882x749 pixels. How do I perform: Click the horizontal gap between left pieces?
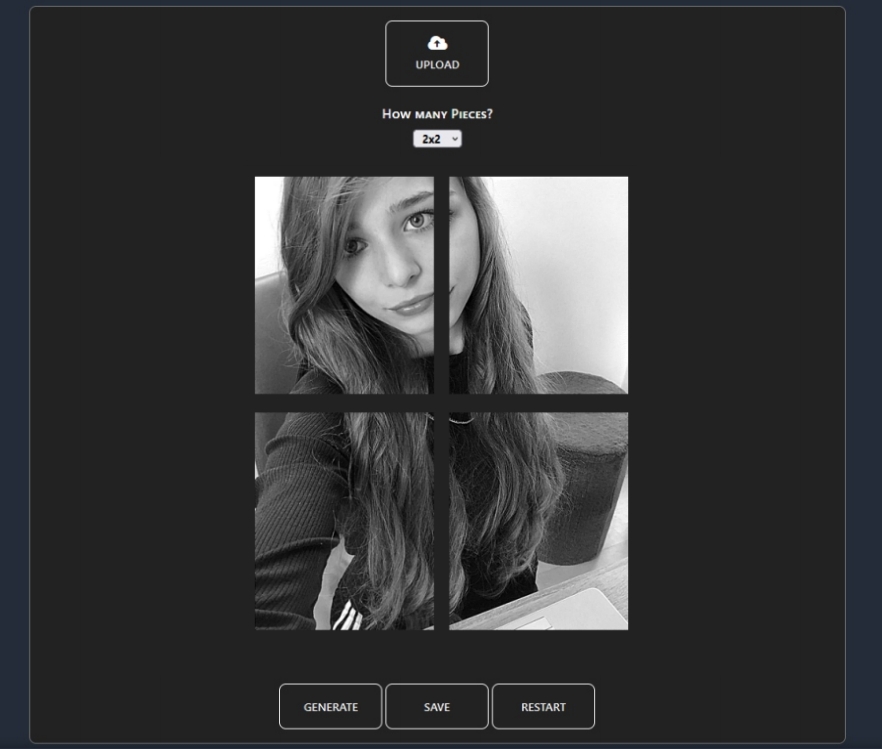(x=344, y=403)
